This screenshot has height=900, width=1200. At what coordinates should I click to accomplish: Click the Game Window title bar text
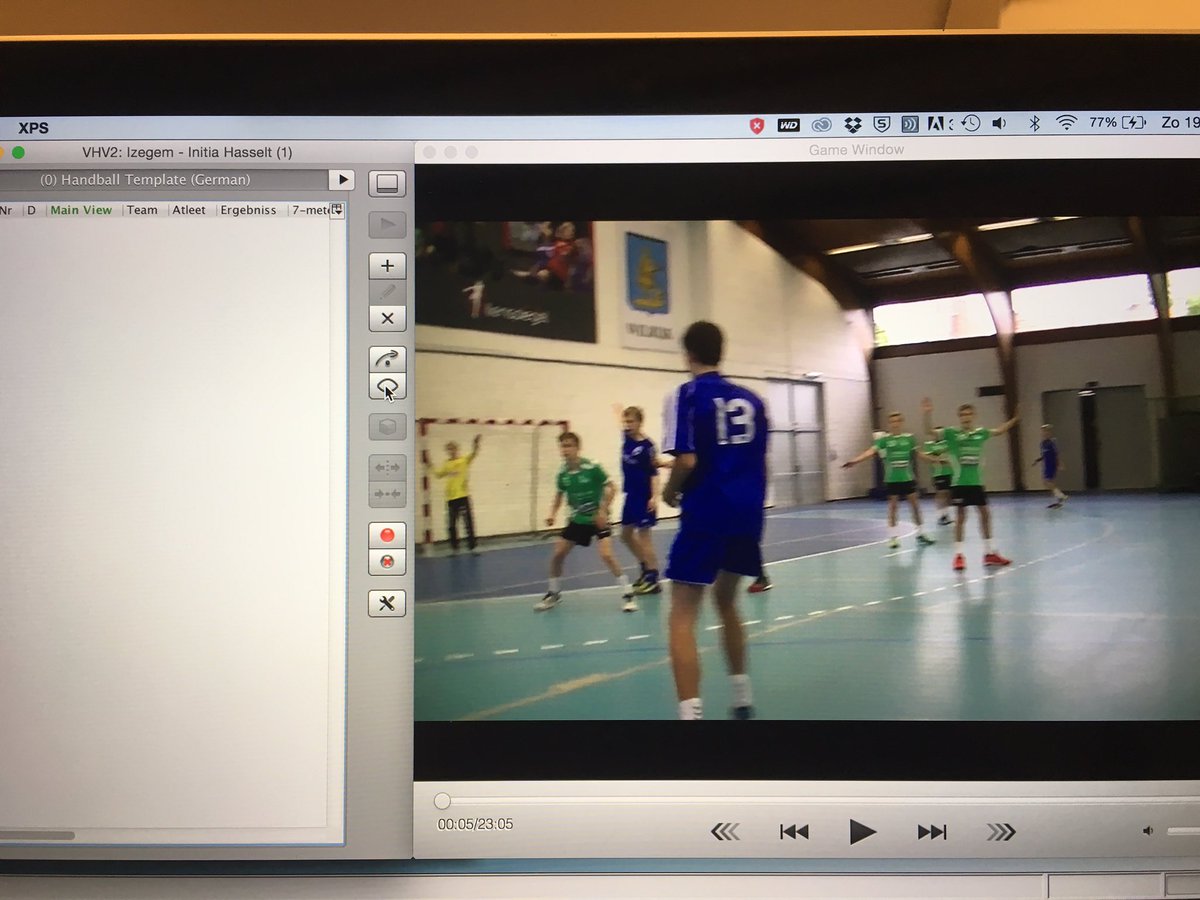coord(856,150)
